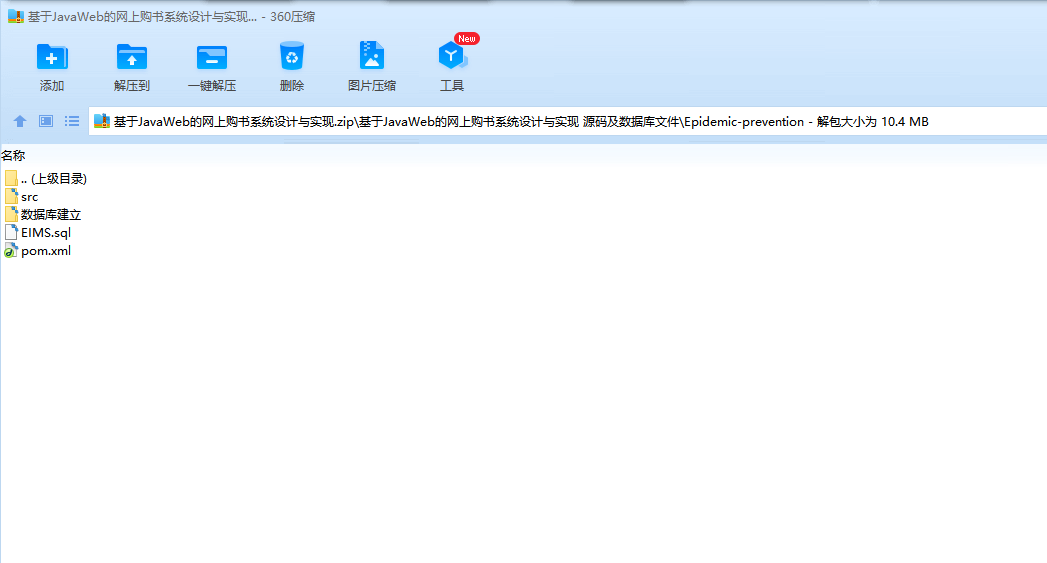Select the EIMS.sql file
The image size is (1047, 563).
click(37, 232)
